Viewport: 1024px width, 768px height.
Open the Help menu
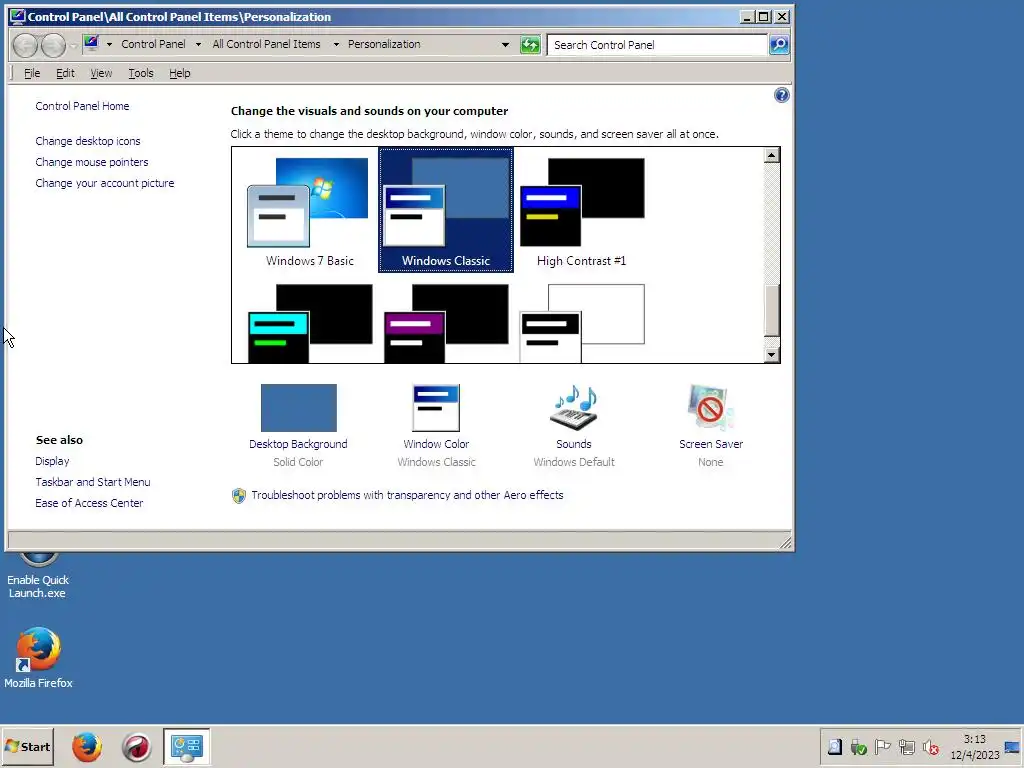click(180, 73)
